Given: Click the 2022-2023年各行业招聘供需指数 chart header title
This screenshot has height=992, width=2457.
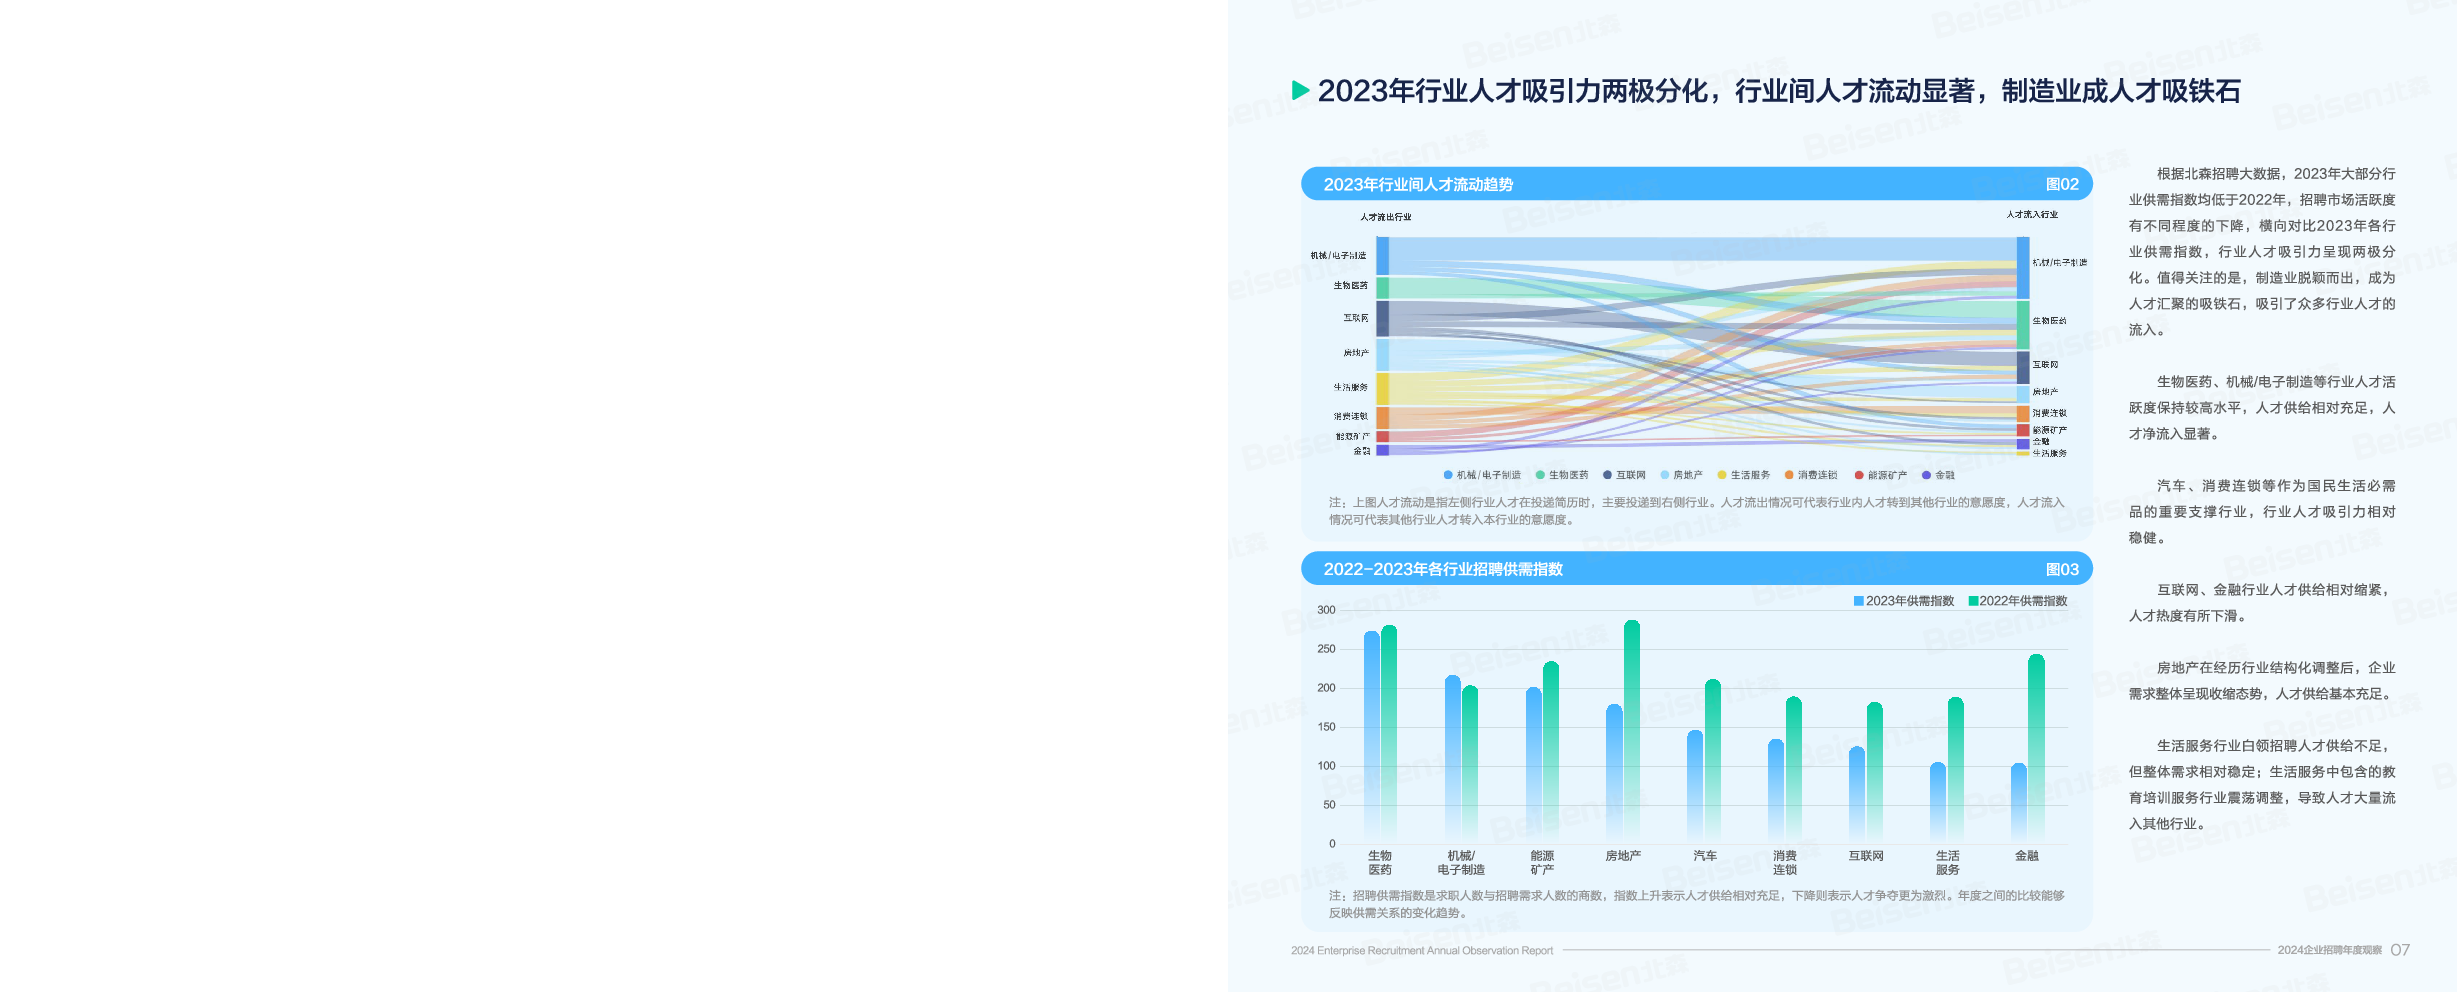Looking at the screenshot, I should click(1442, 569).
